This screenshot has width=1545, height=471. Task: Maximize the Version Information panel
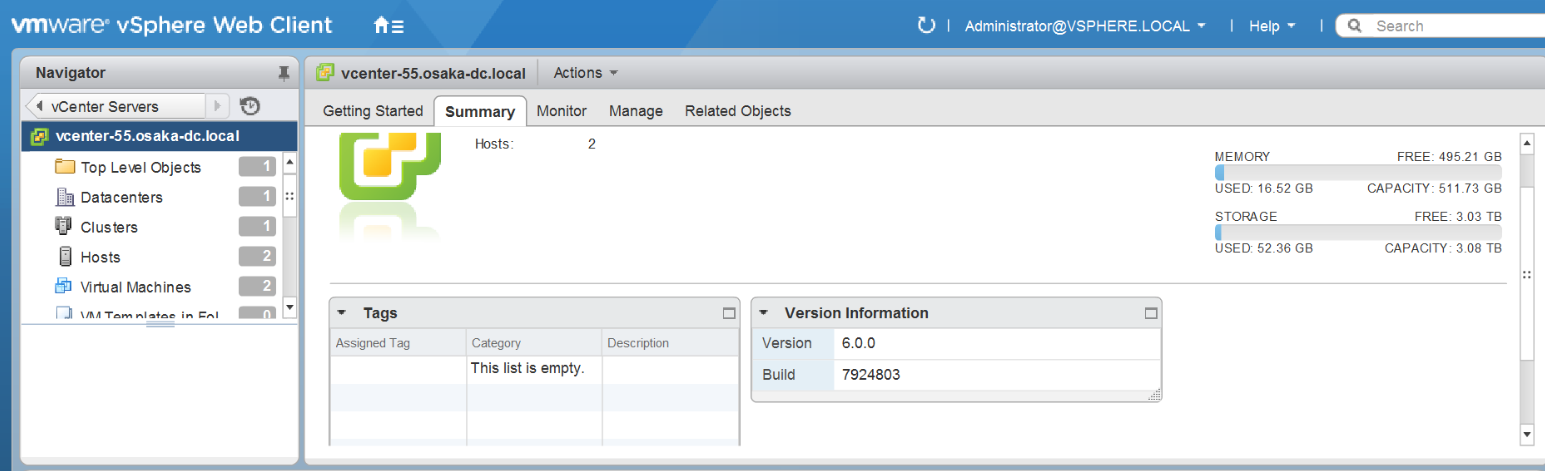[1150, 313]
